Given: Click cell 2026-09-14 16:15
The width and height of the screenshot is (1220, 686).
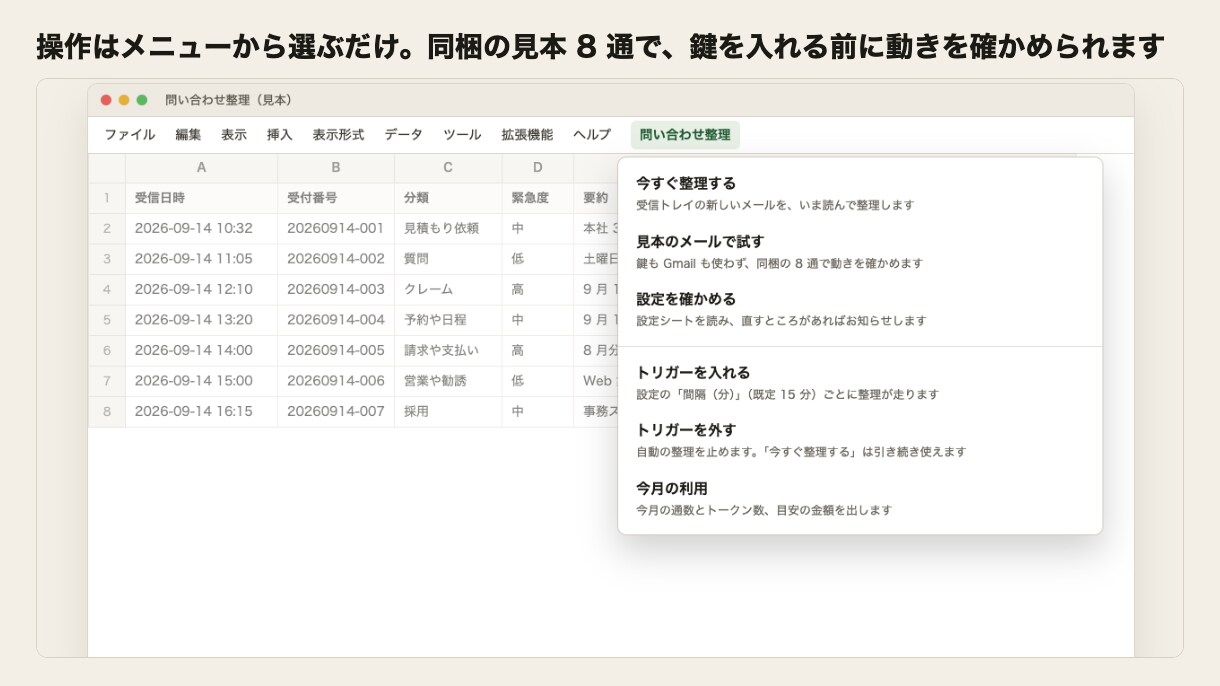Looking at the screenshot, I should pyautogui.click(x=201, y=411).
